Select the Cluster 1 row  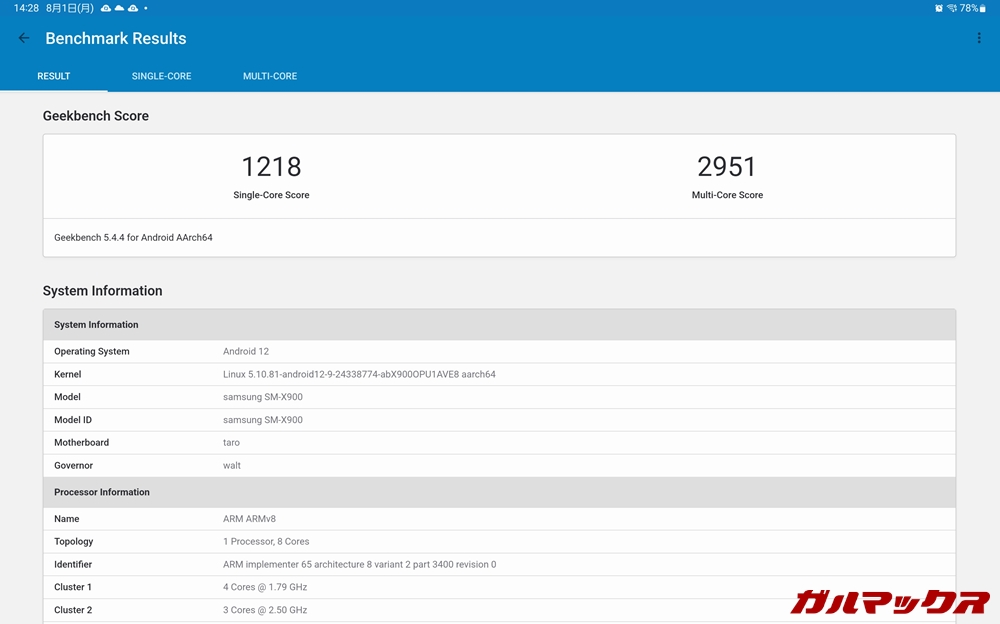[498, 588]
